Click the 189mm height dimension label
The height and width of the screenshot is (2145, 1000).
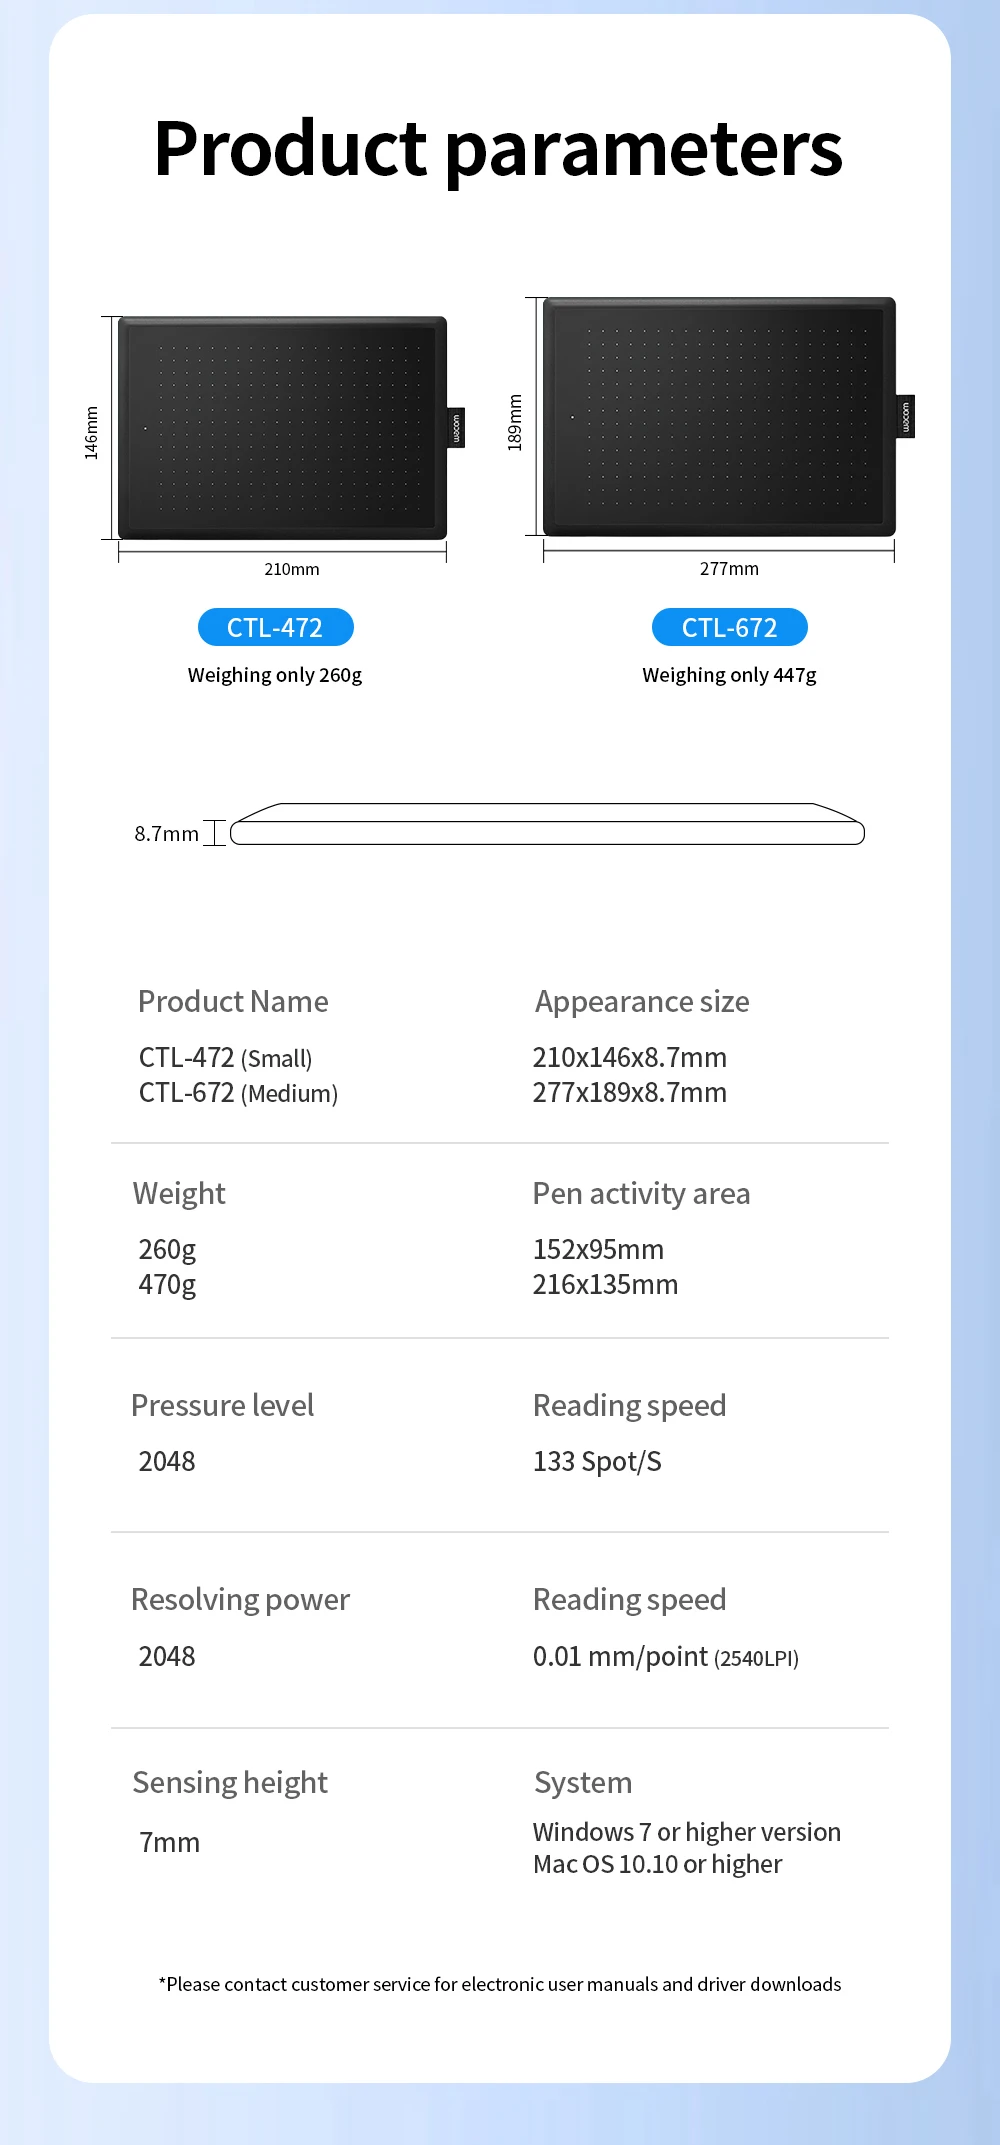pyautogui.click(x=515, y=422)
